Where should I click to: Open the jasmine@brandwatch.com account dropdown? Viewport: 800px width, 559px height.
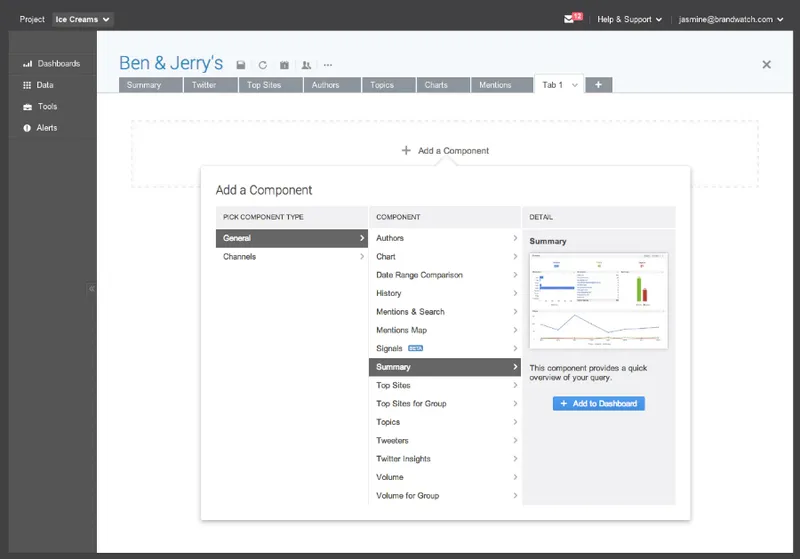point(731,19)
